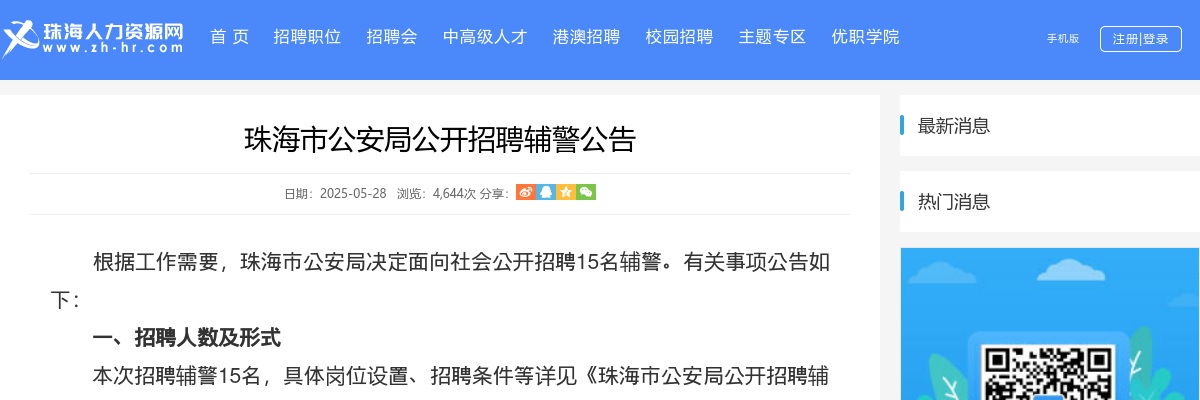Screen dimensions: 1200x400
Task: Click the blue promotional banner in the sidebar
Action: [1050, 324]
